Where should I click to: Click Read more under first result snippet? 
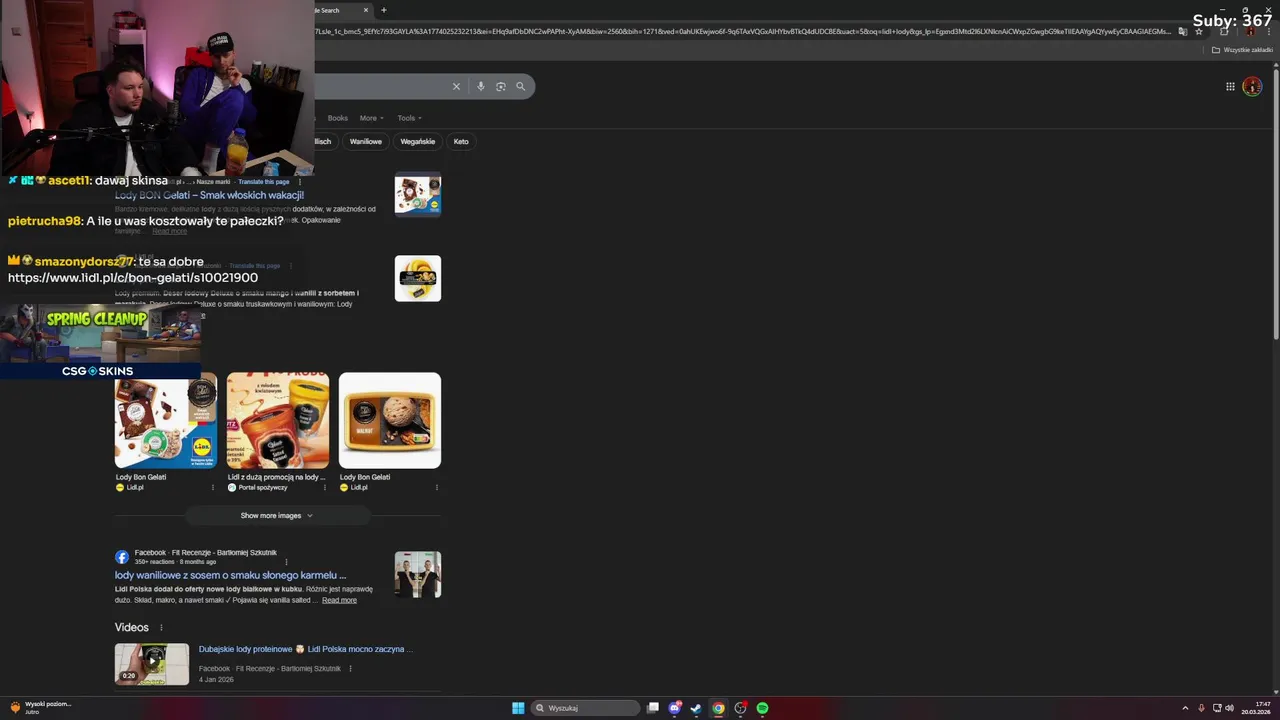[169, 231]
